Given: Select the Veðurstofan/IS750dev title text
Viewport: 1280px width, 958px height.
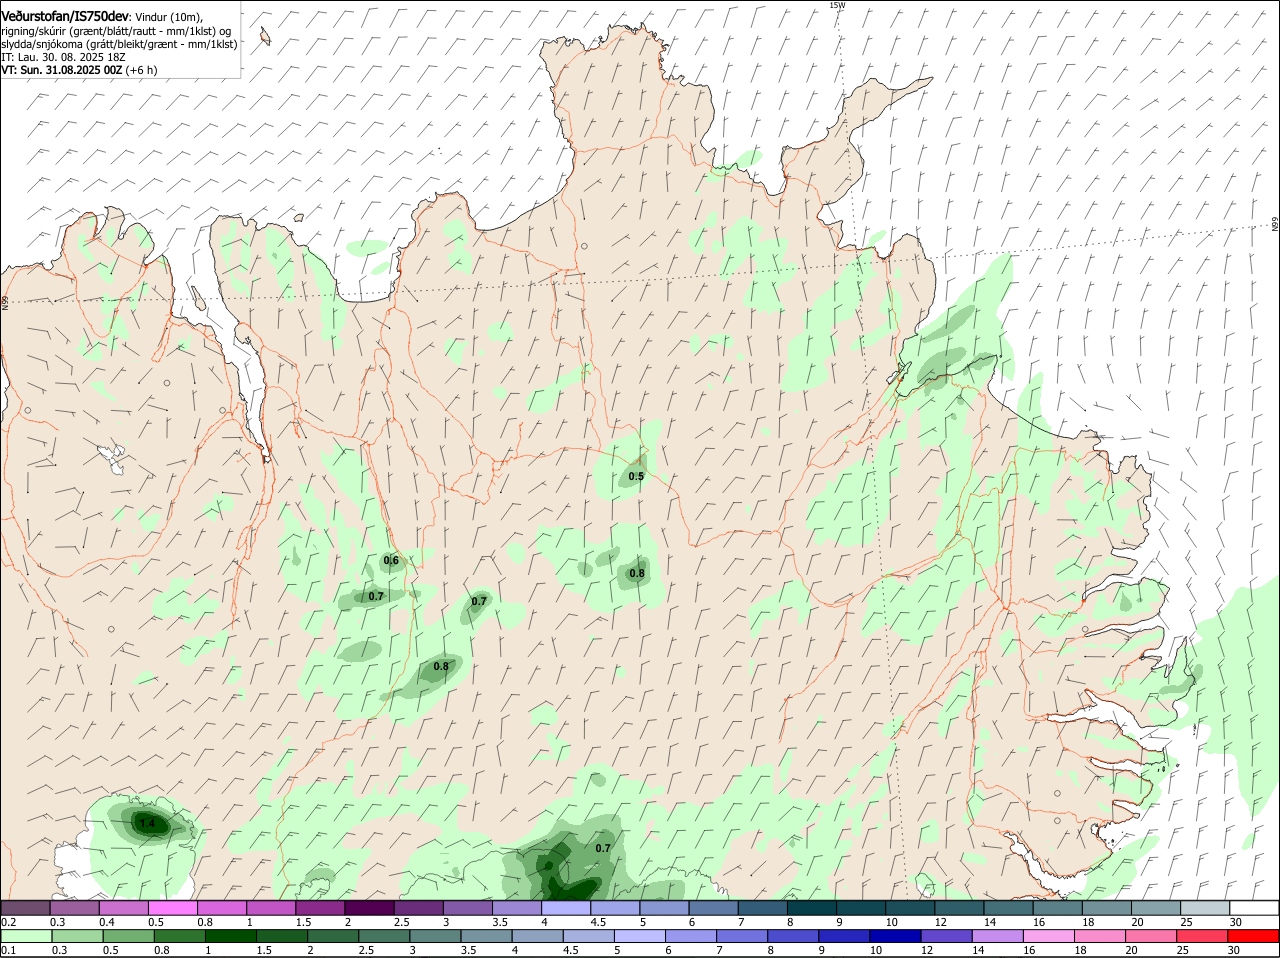Looking at the screenshot, I should click(x=65, y=16).
